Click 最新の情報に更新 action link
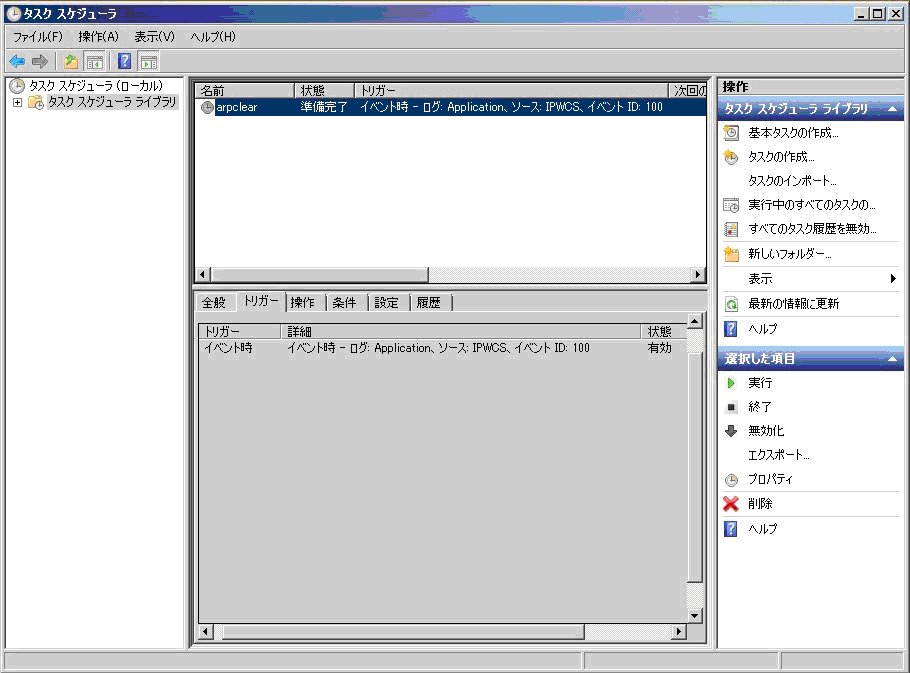The image size is (910, 673). click(x=793, y=303)
